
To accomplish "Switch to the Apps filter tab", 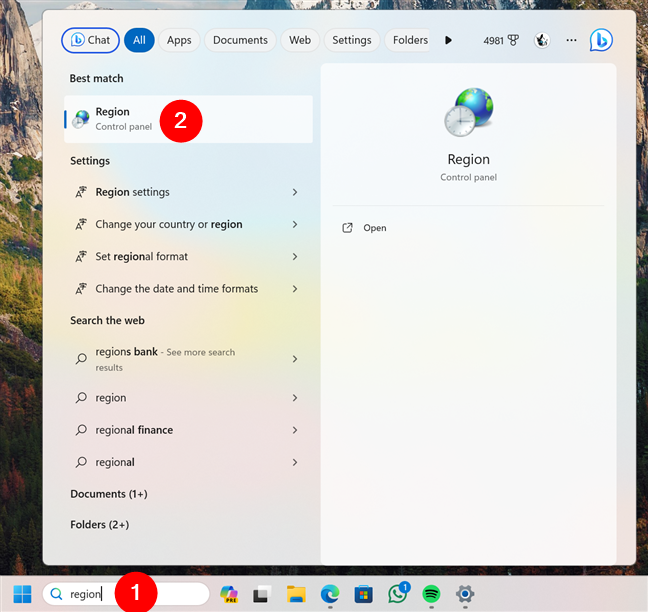I will pyautogui.click(x=179, y=40).
